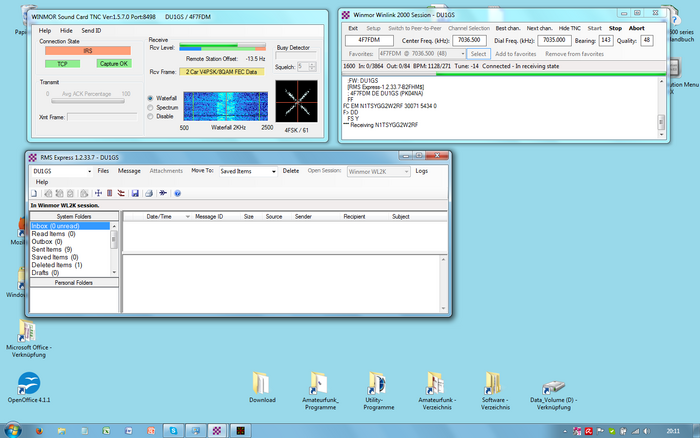Click the new message icon in RMS Express
This screenshot has height=438, width=700.
pyautogui.click(x=34, y=193)
